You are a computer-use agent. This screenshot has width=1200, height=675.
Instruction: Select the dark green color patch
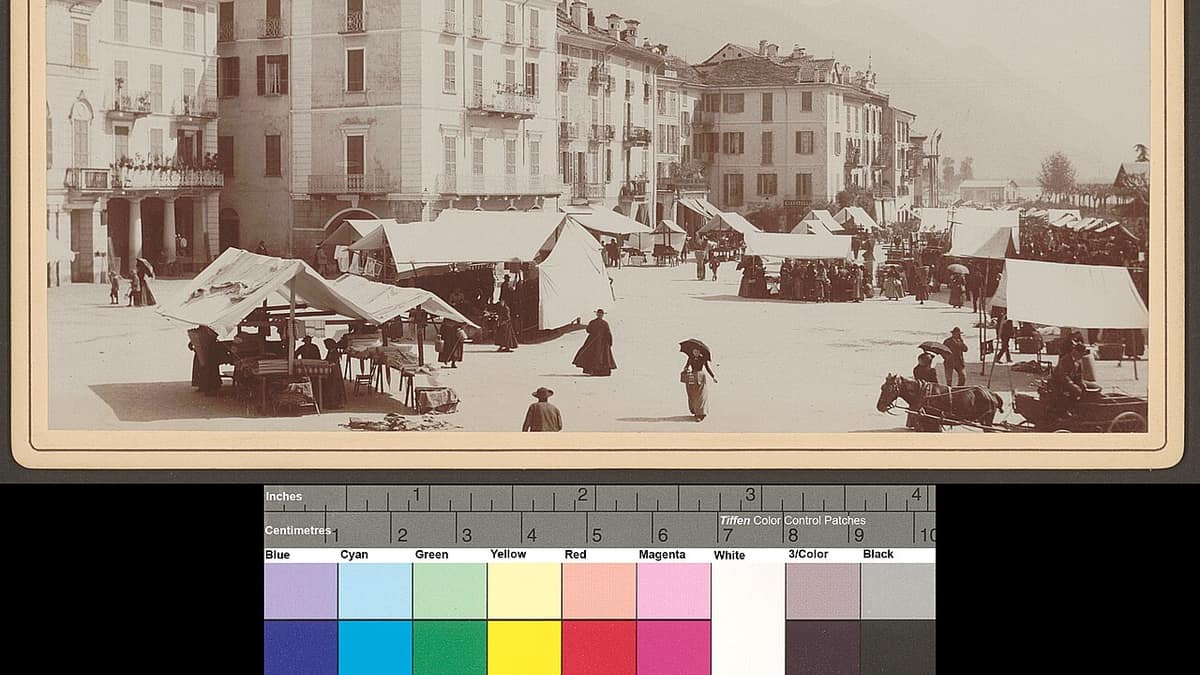[449, 647]
